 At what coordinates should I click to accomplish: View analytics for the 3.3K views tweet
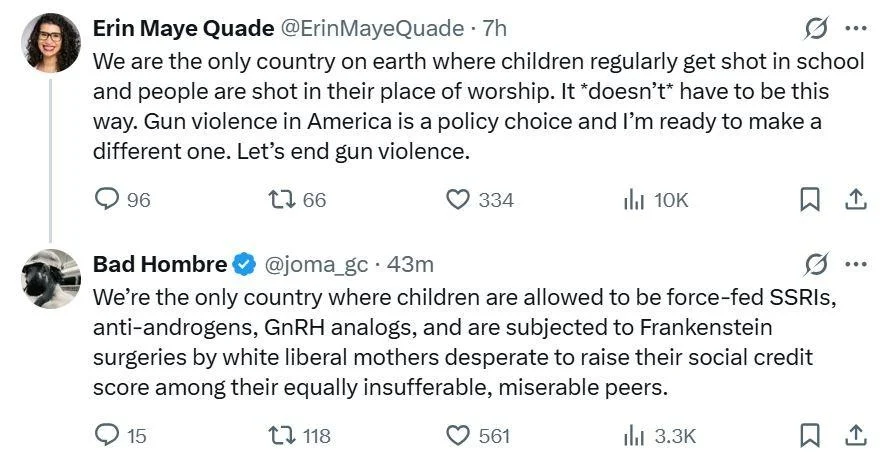click(633, 436)
